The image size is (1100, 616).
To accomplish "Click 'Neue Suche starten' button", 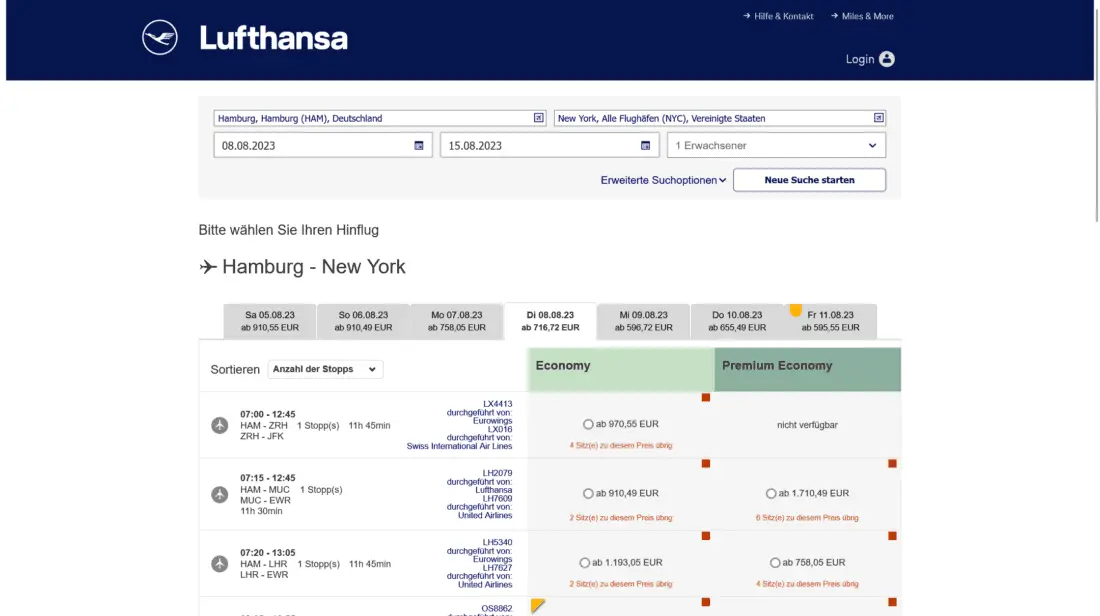I will tap(809, 180).
